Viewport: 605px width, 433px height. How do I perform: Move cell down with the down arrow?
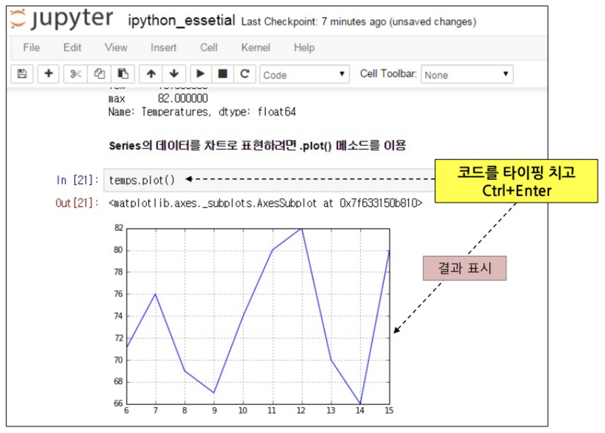pyautogui.click(x=174, y=74)
